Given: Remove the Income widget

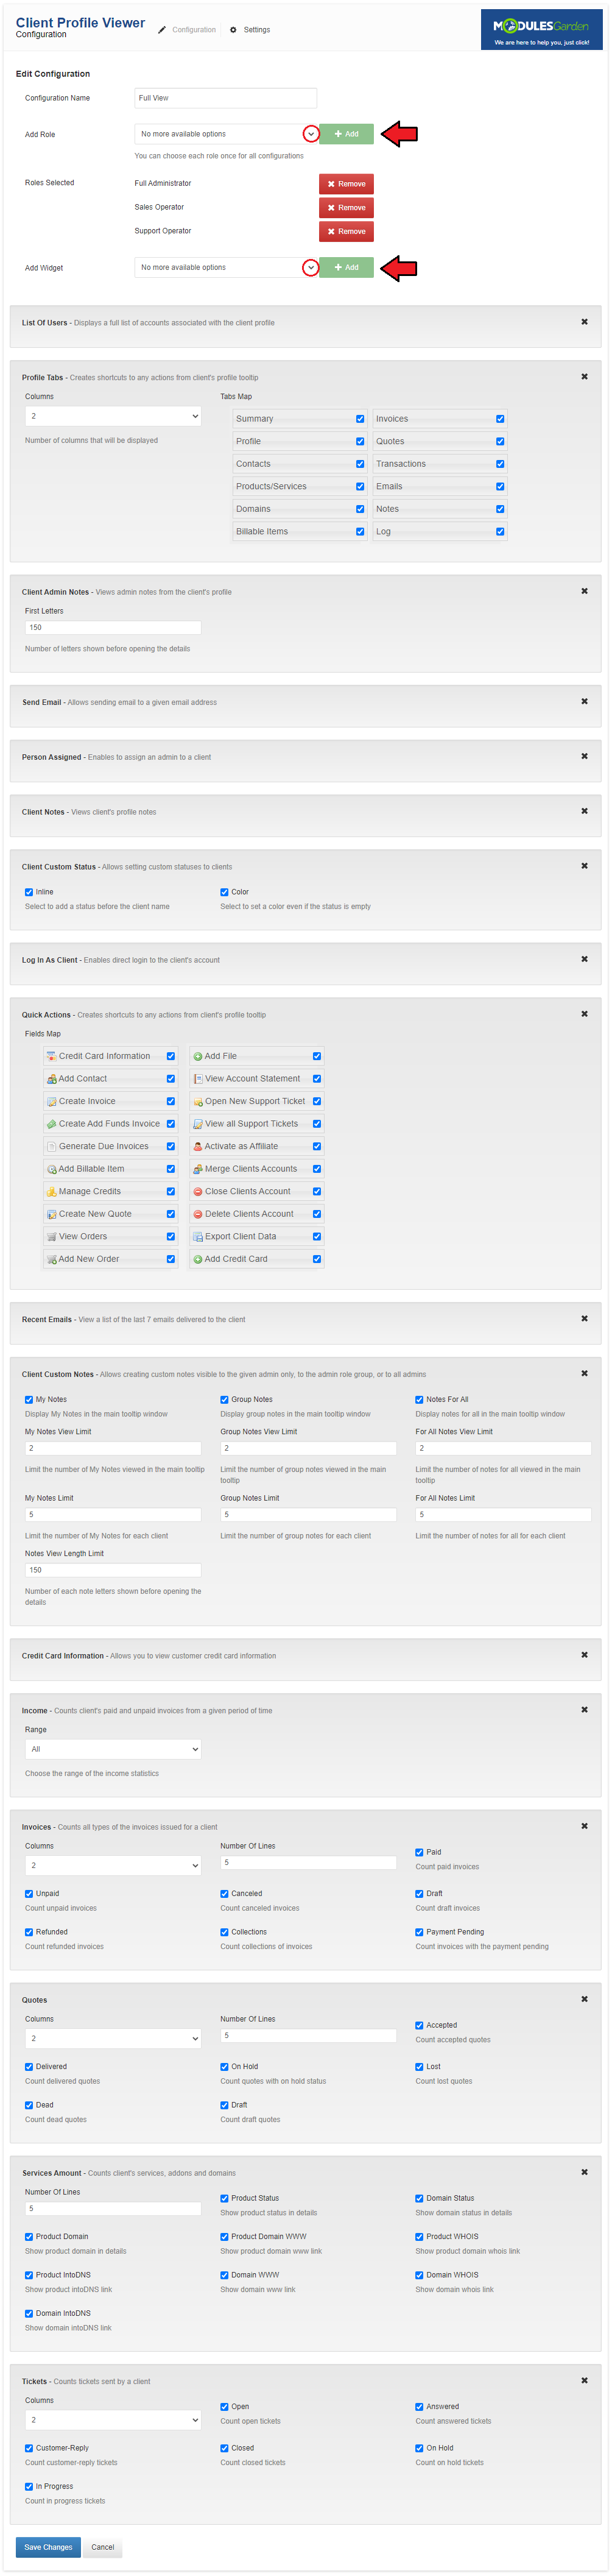Looking at the screenshot, I should [584, 1710].
